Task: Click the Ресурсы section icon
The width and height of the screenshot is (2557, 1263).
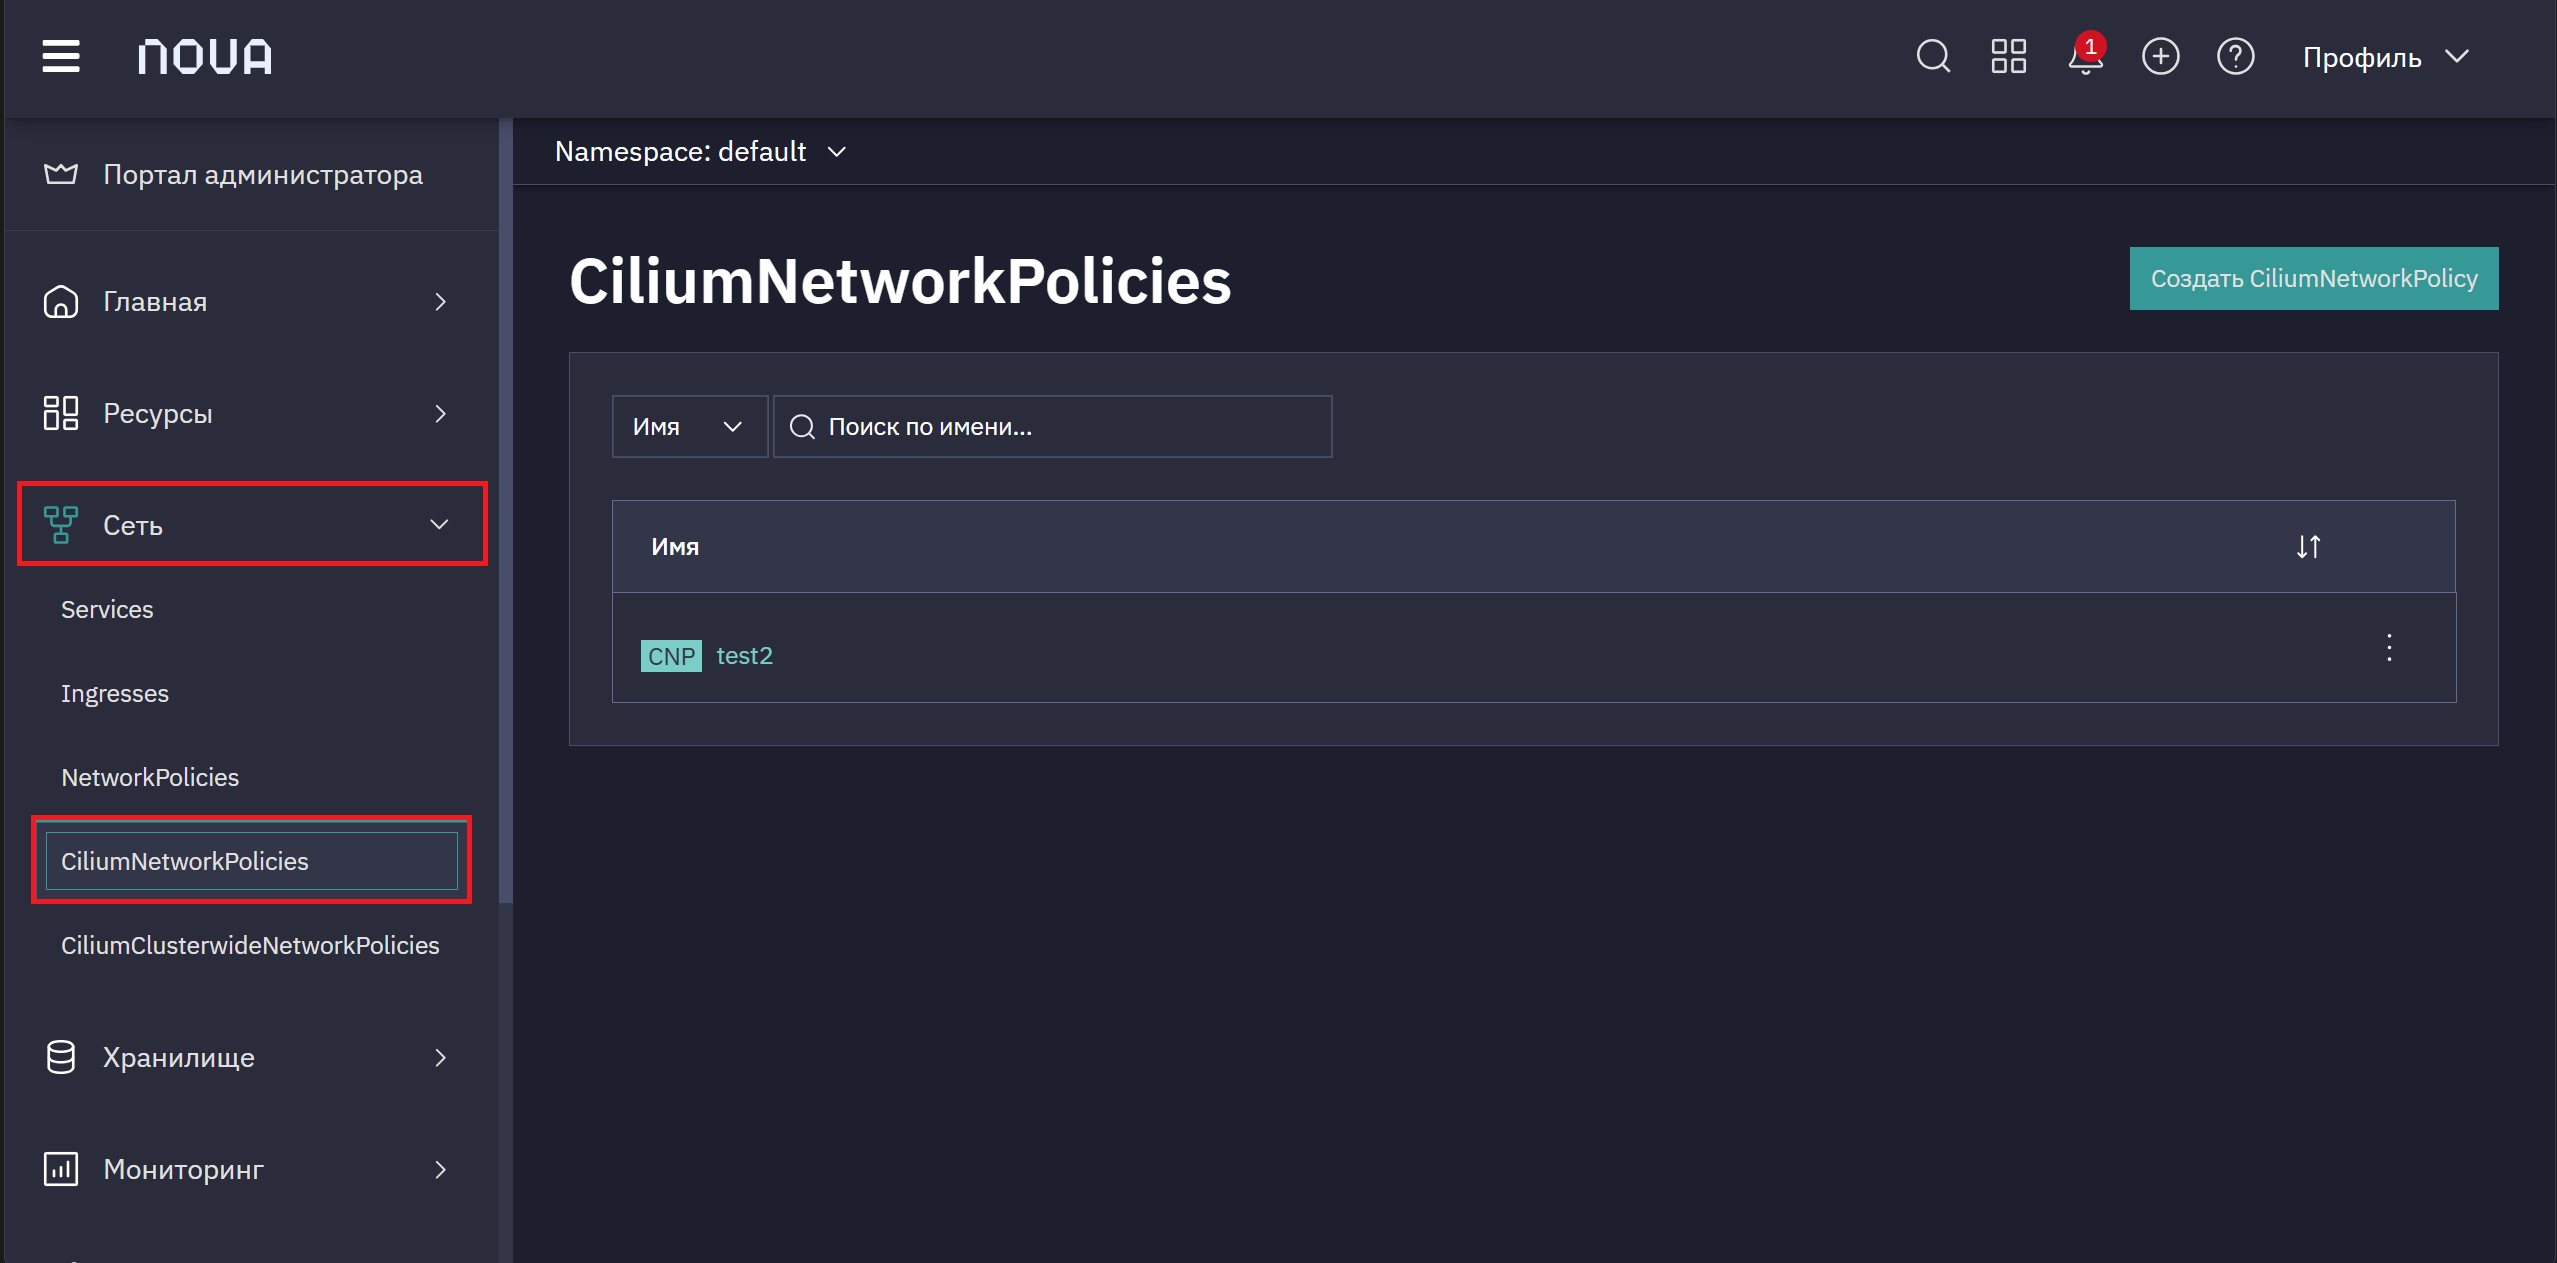Action: coord(61,413)
